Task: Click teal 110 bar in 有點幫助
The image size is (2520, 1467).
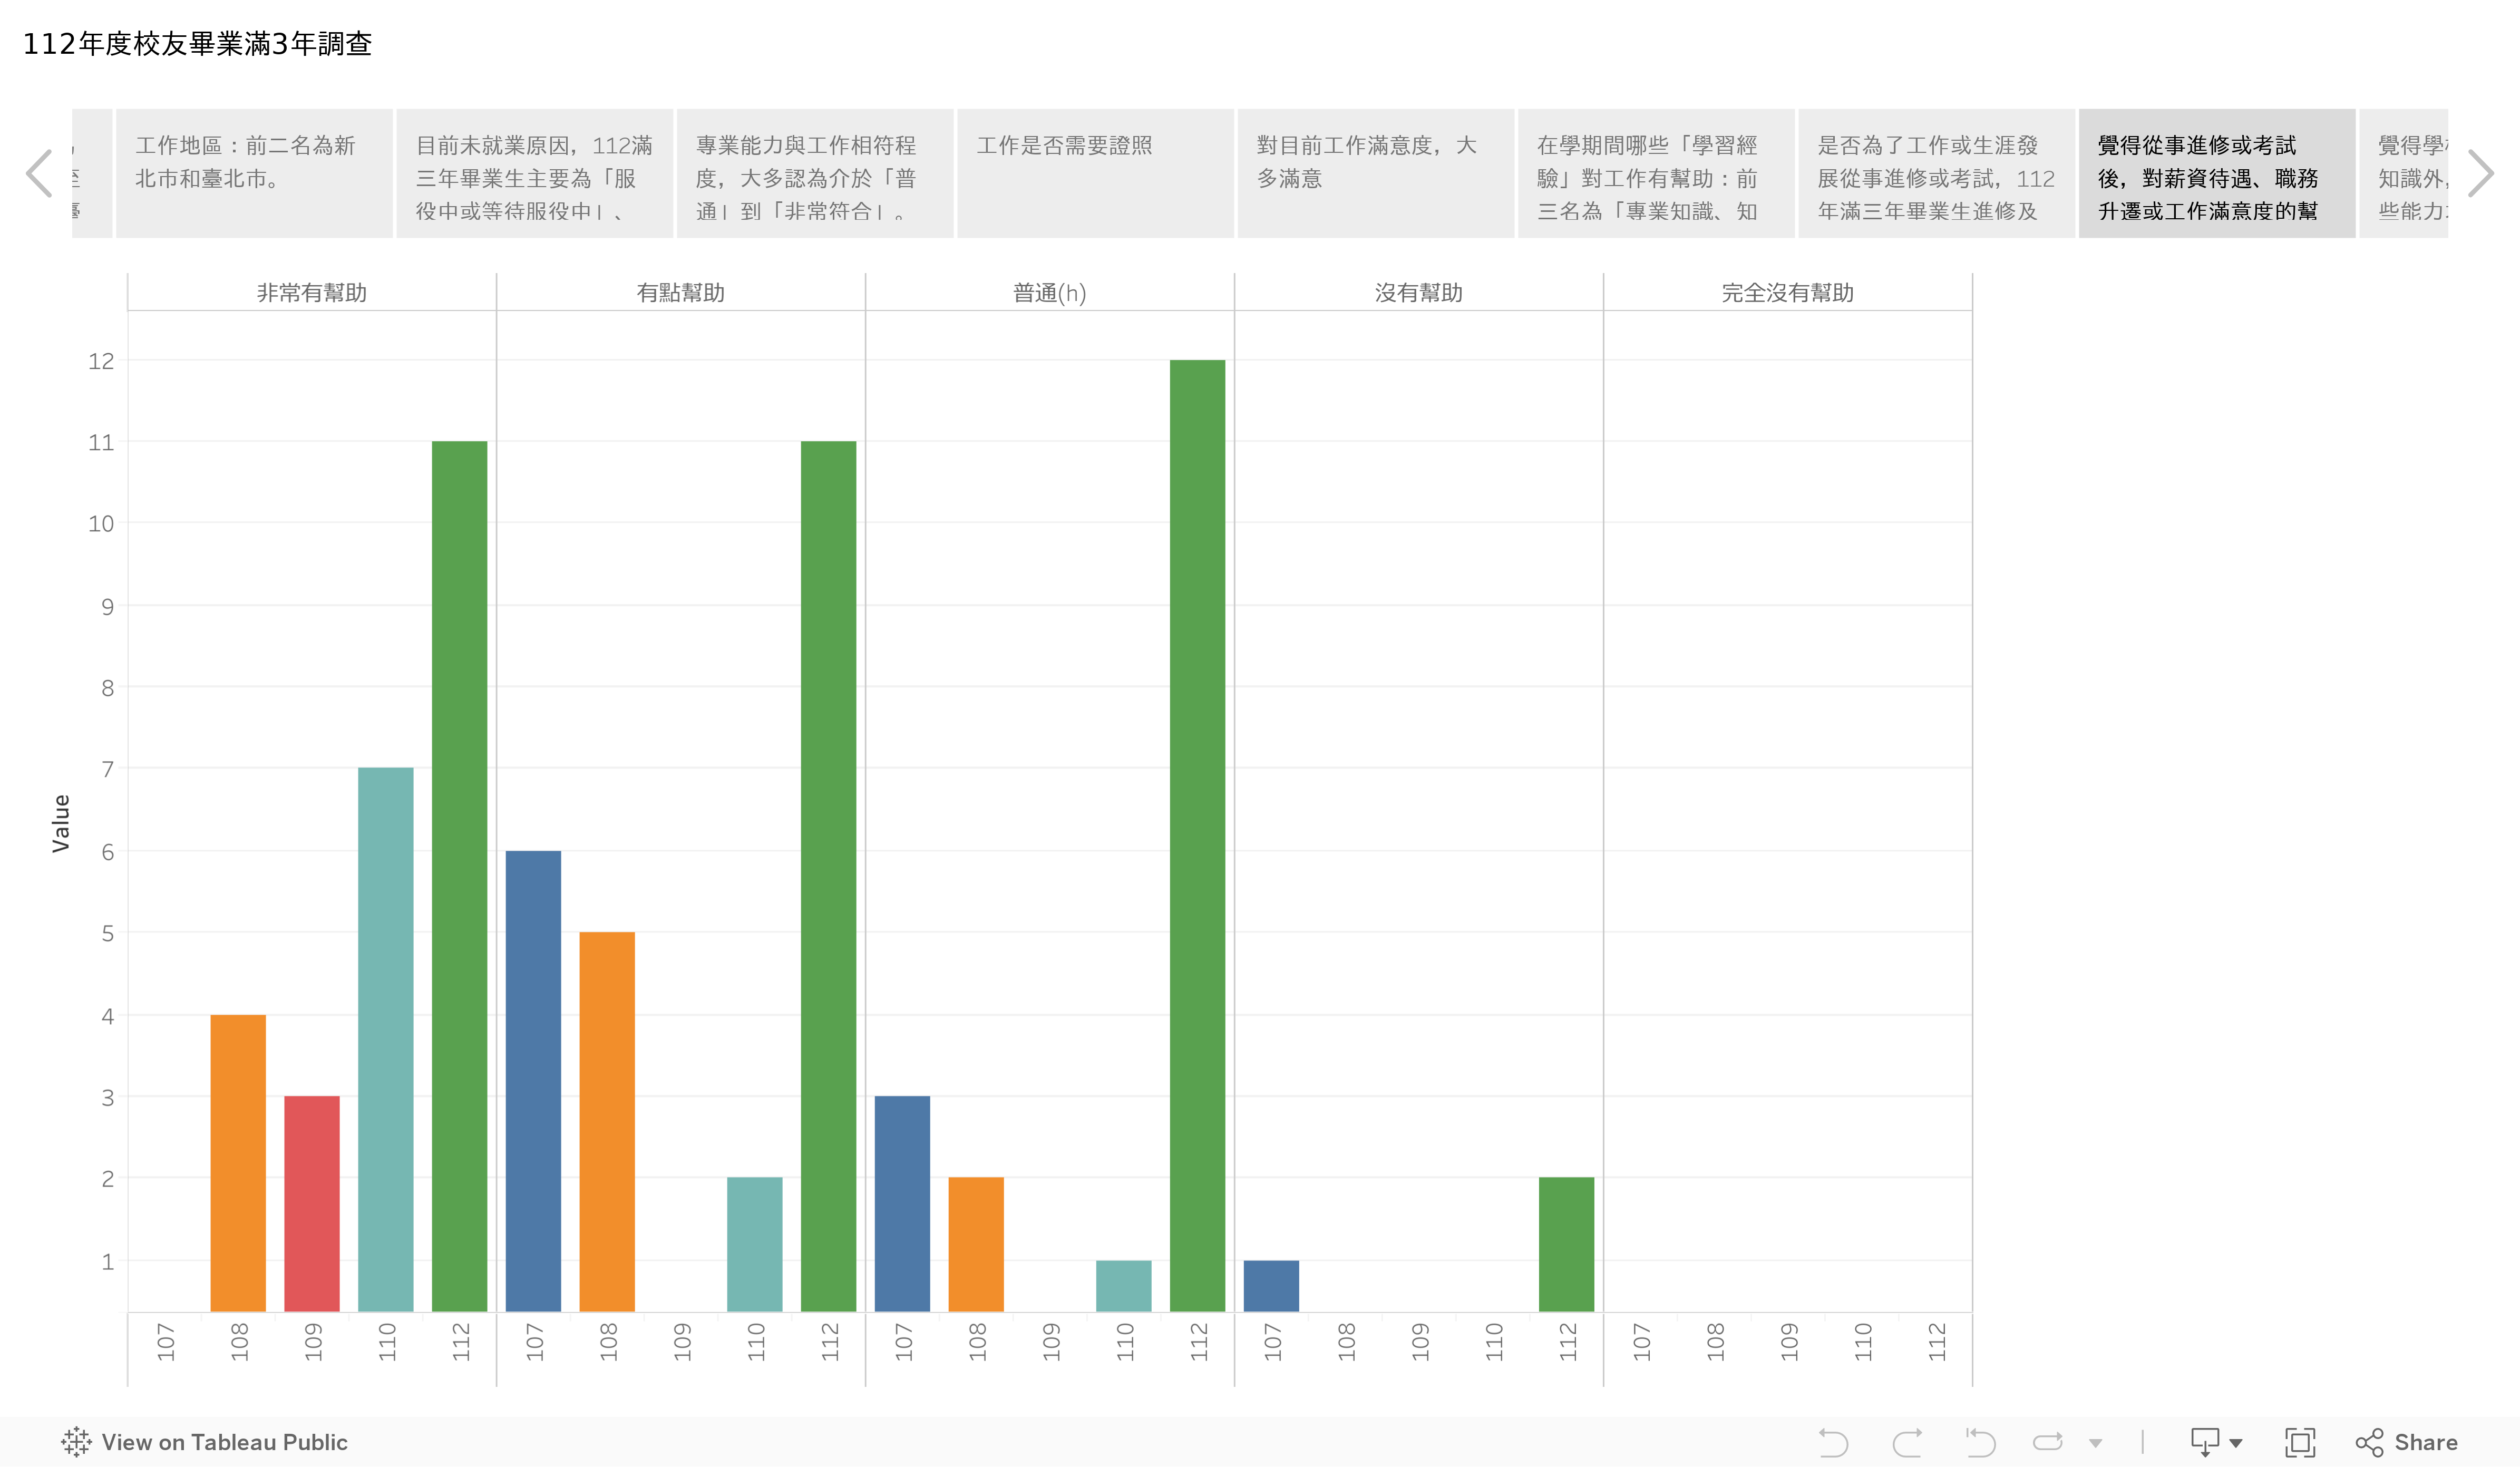Action: coord(755,1244)
